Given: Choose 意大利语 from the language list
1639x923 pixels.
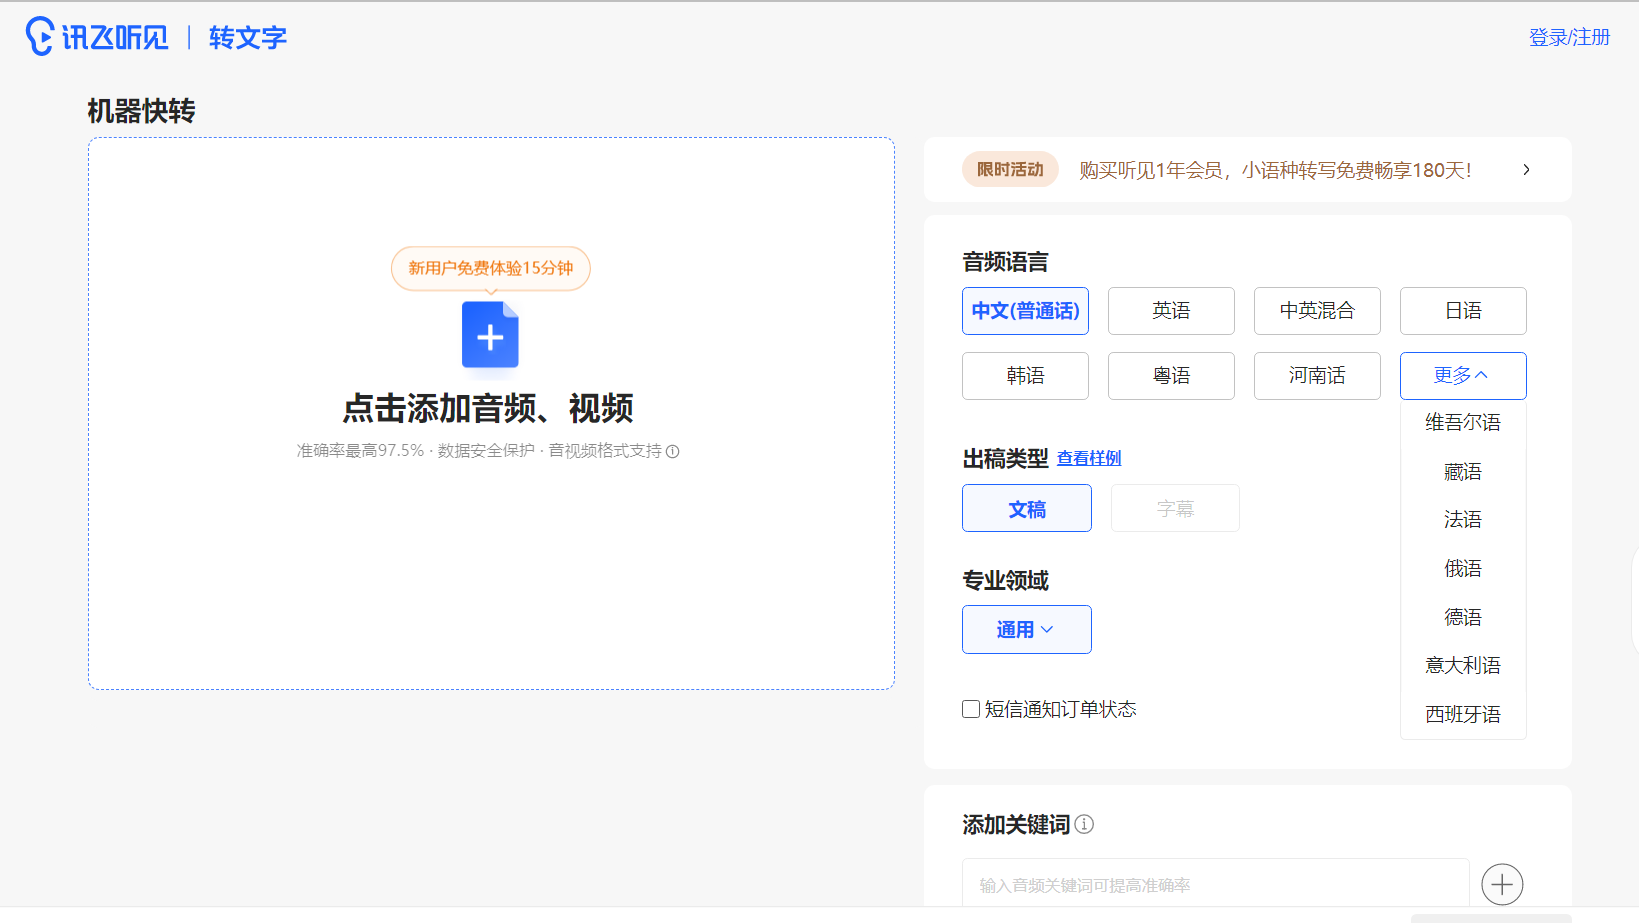Looking at the screenshot, I should (1463, 665).
